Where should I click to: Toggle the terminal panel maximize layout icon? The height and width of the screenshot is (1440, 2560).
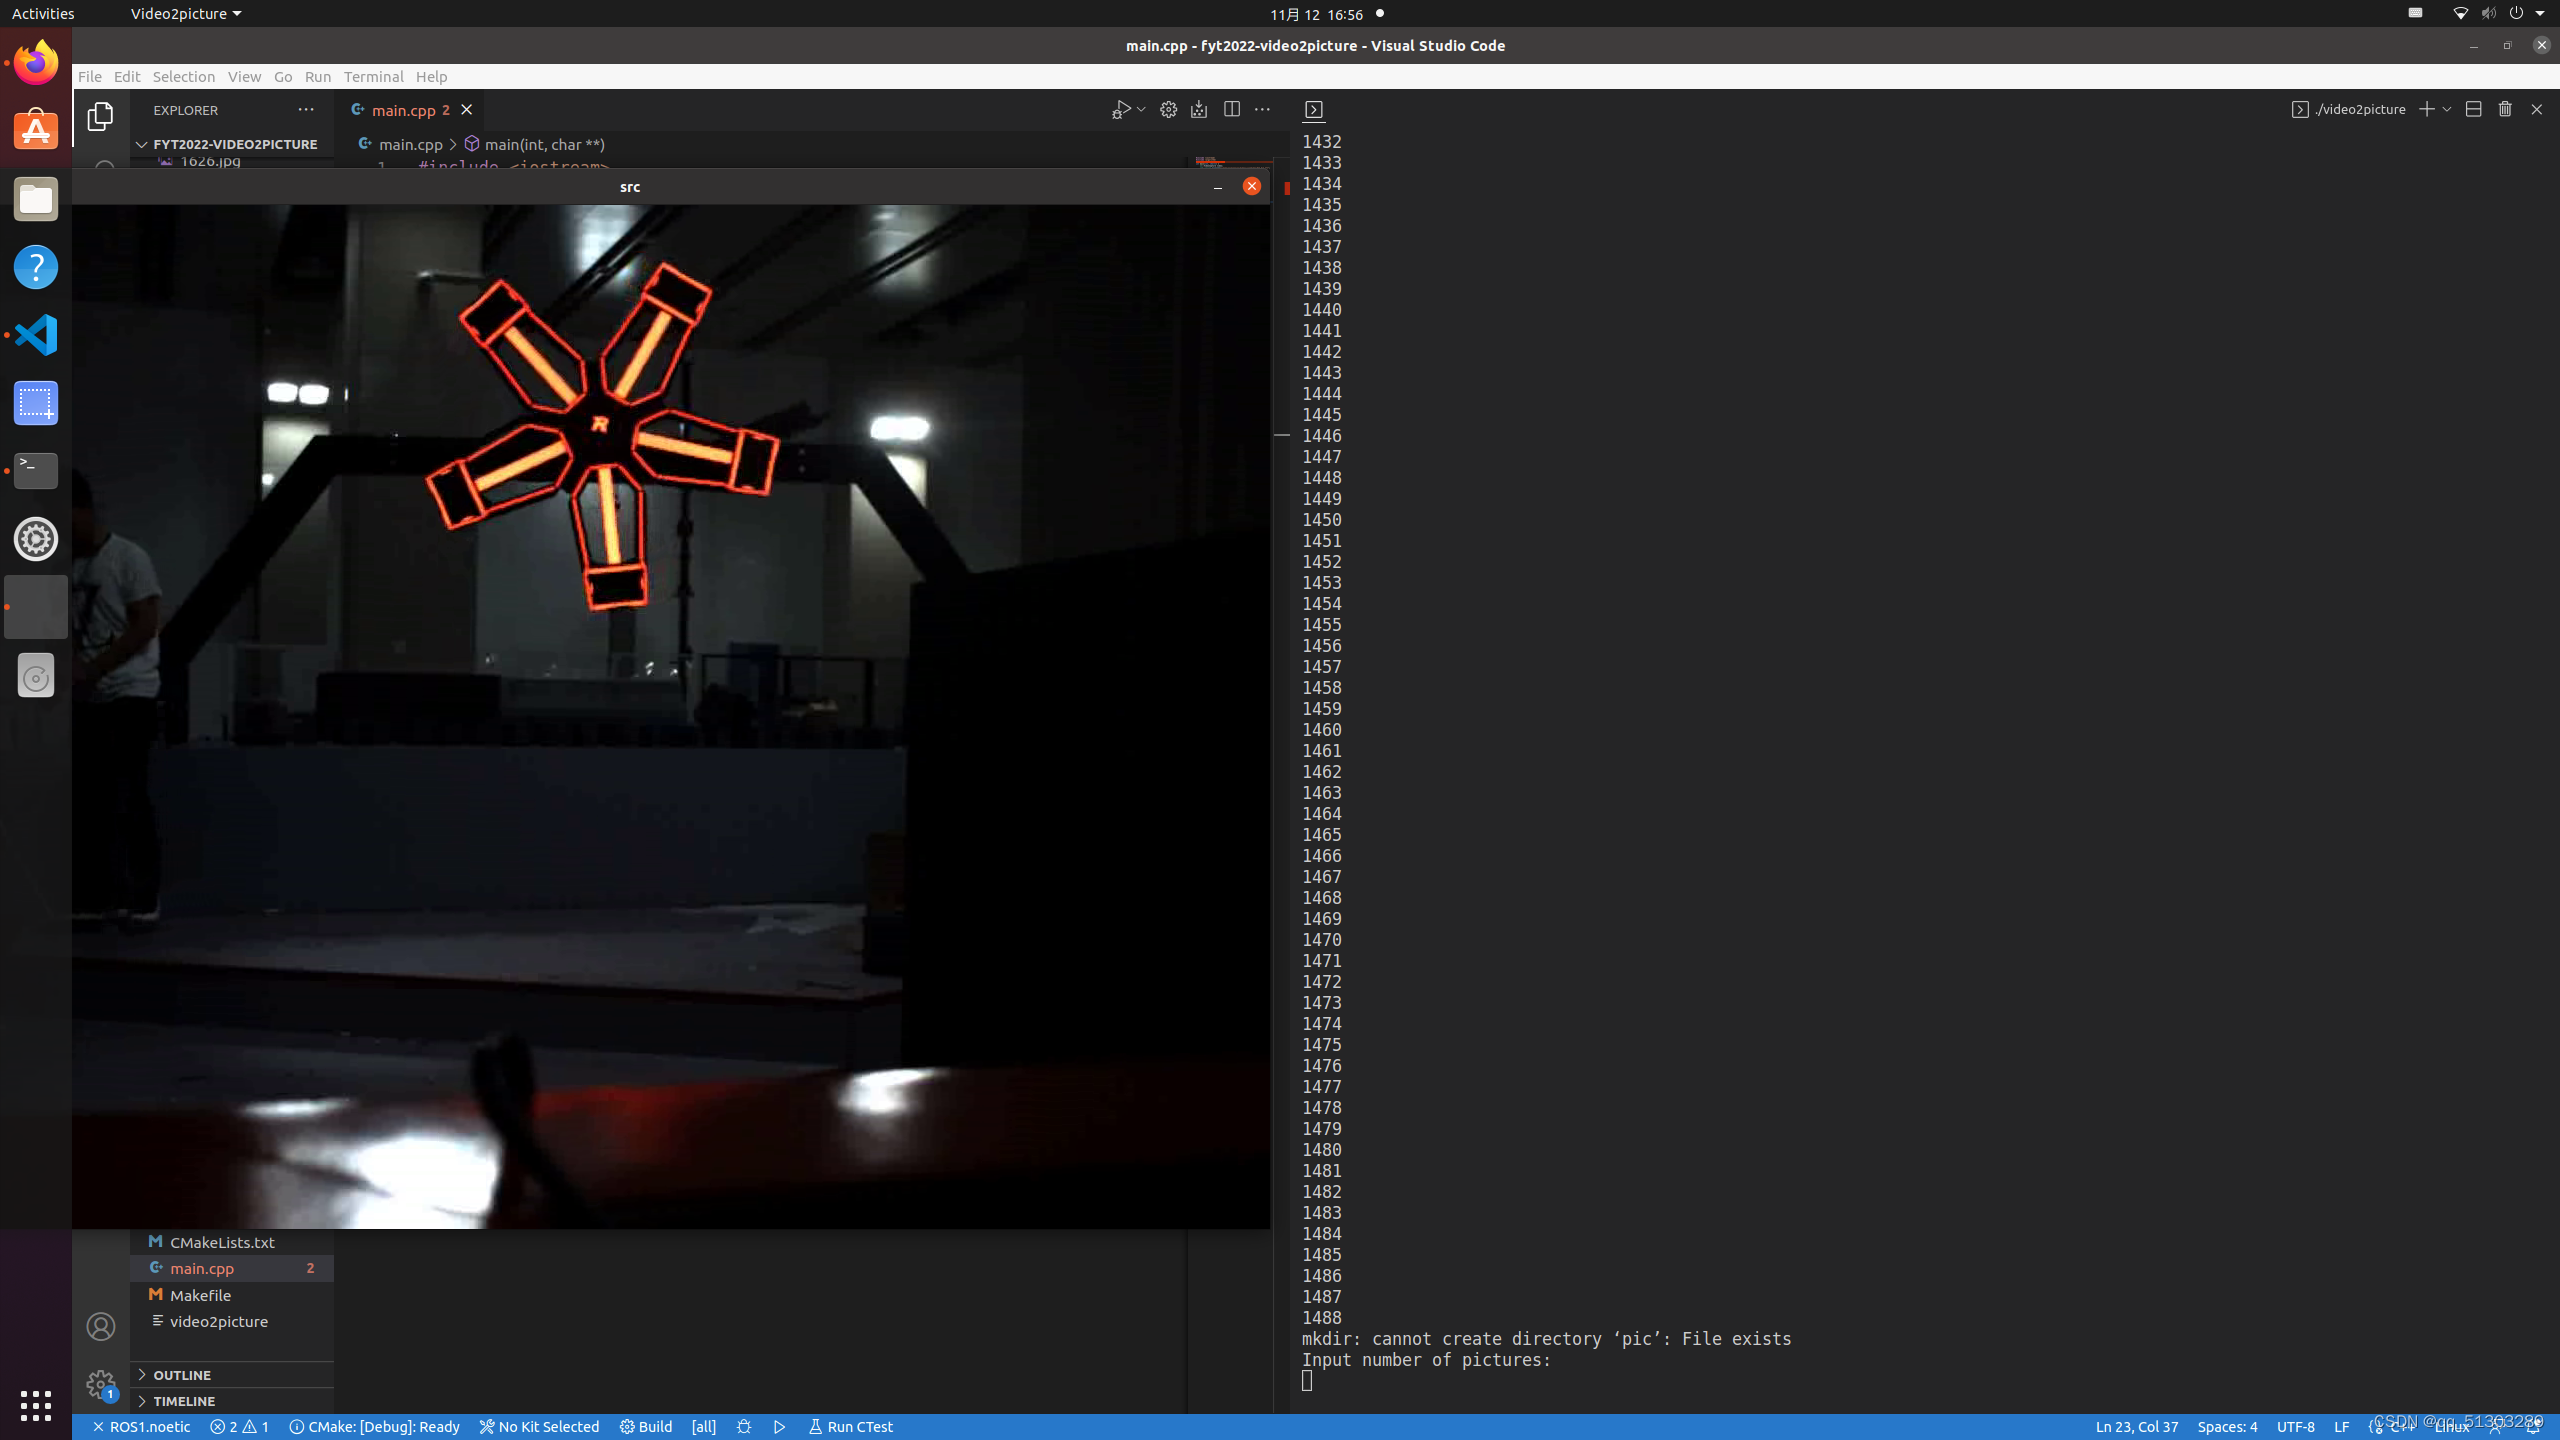pyautogui.click(x=2473, y=109)
